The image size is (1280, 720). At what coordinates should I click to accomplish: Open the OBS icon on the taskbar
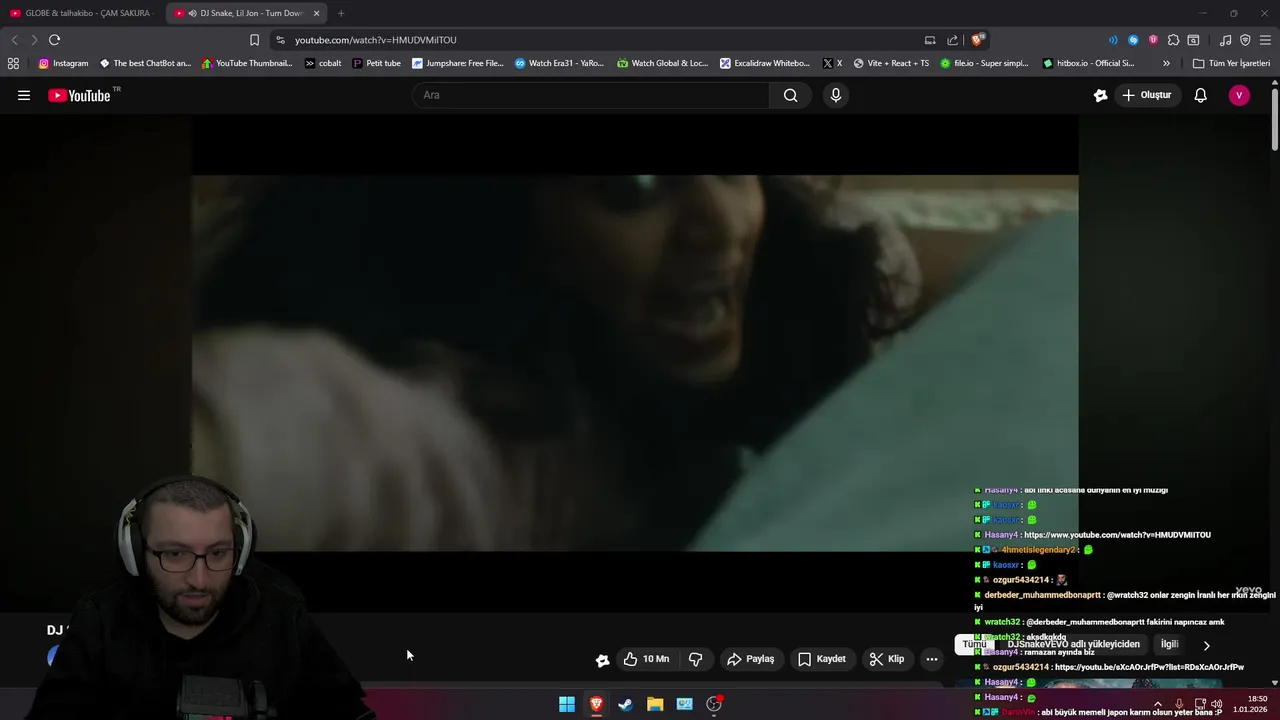pyautogui.click(x=714, y=704)
